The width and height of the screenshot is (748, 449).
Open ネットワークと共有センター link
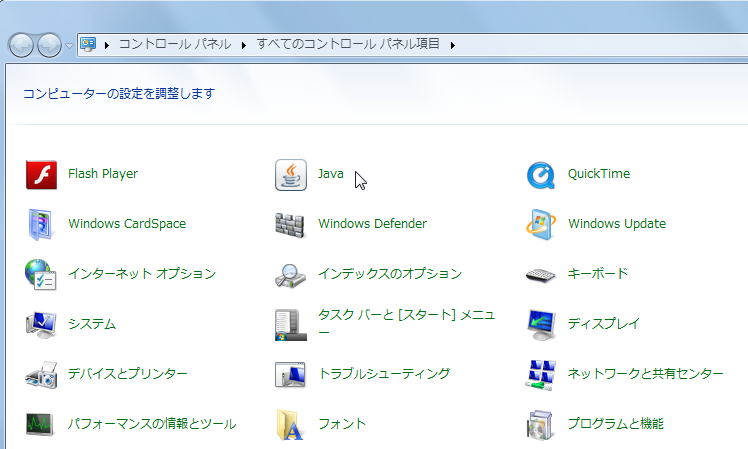point(645,374)
